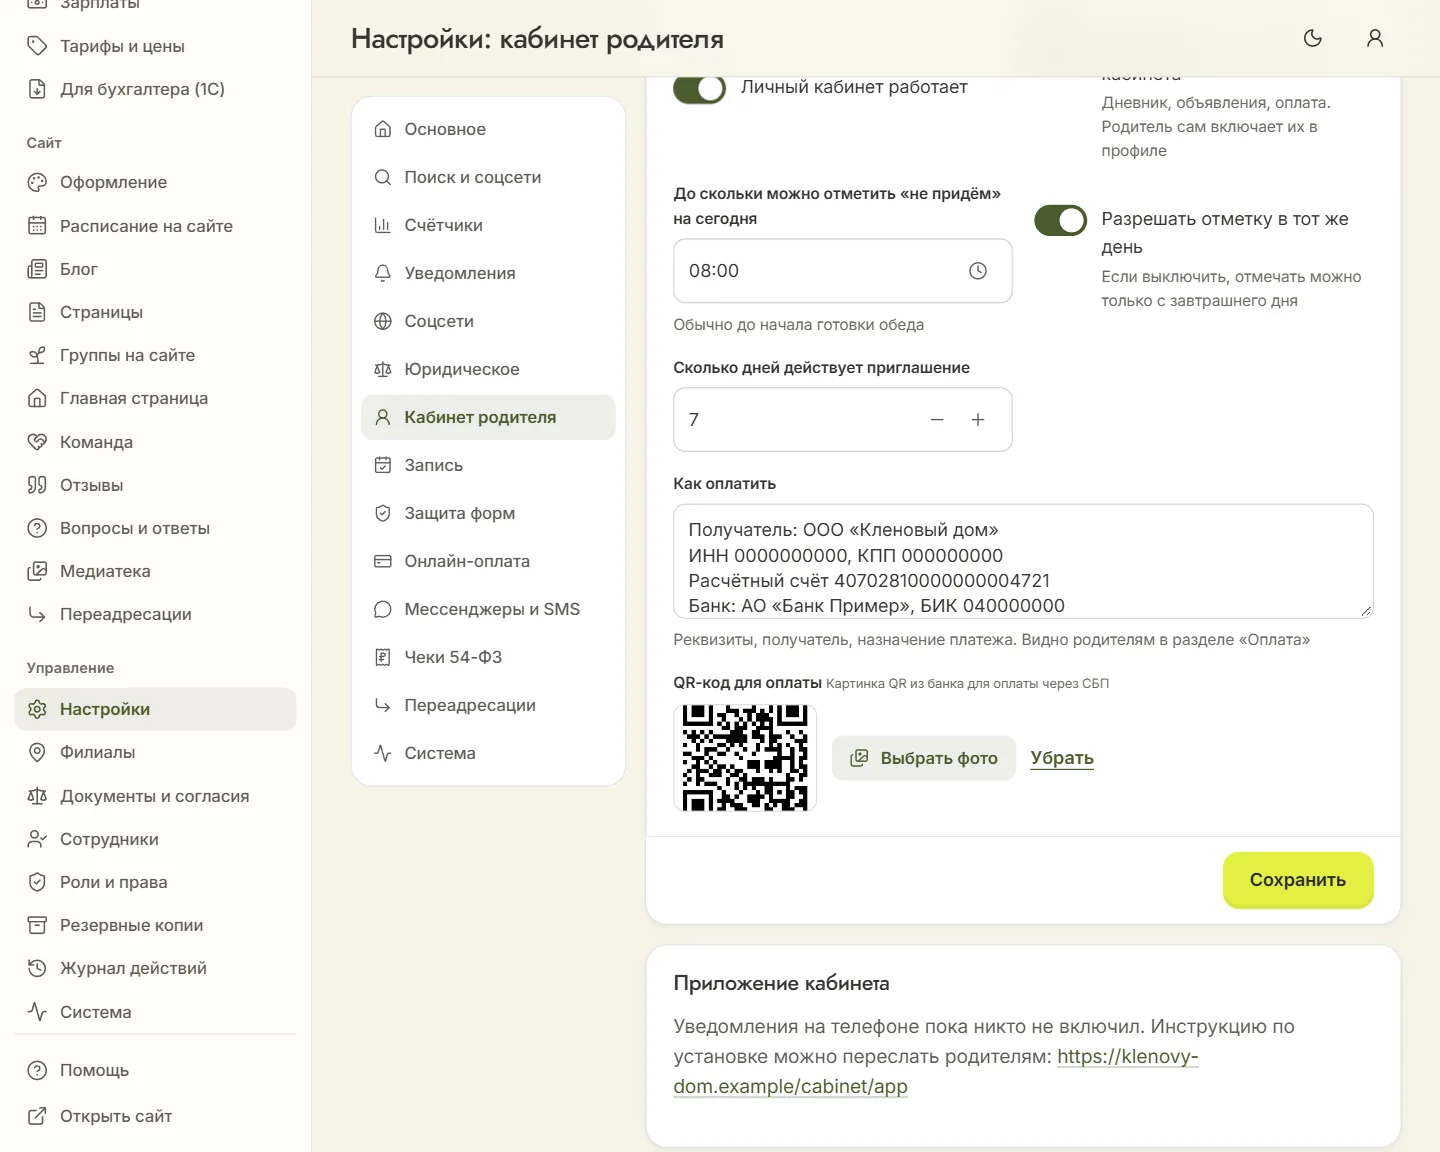Open "Мессенджеры и SMS" chat icon item
Viewport: 1440px width, 1152px height.
click(x=488, y=609)
